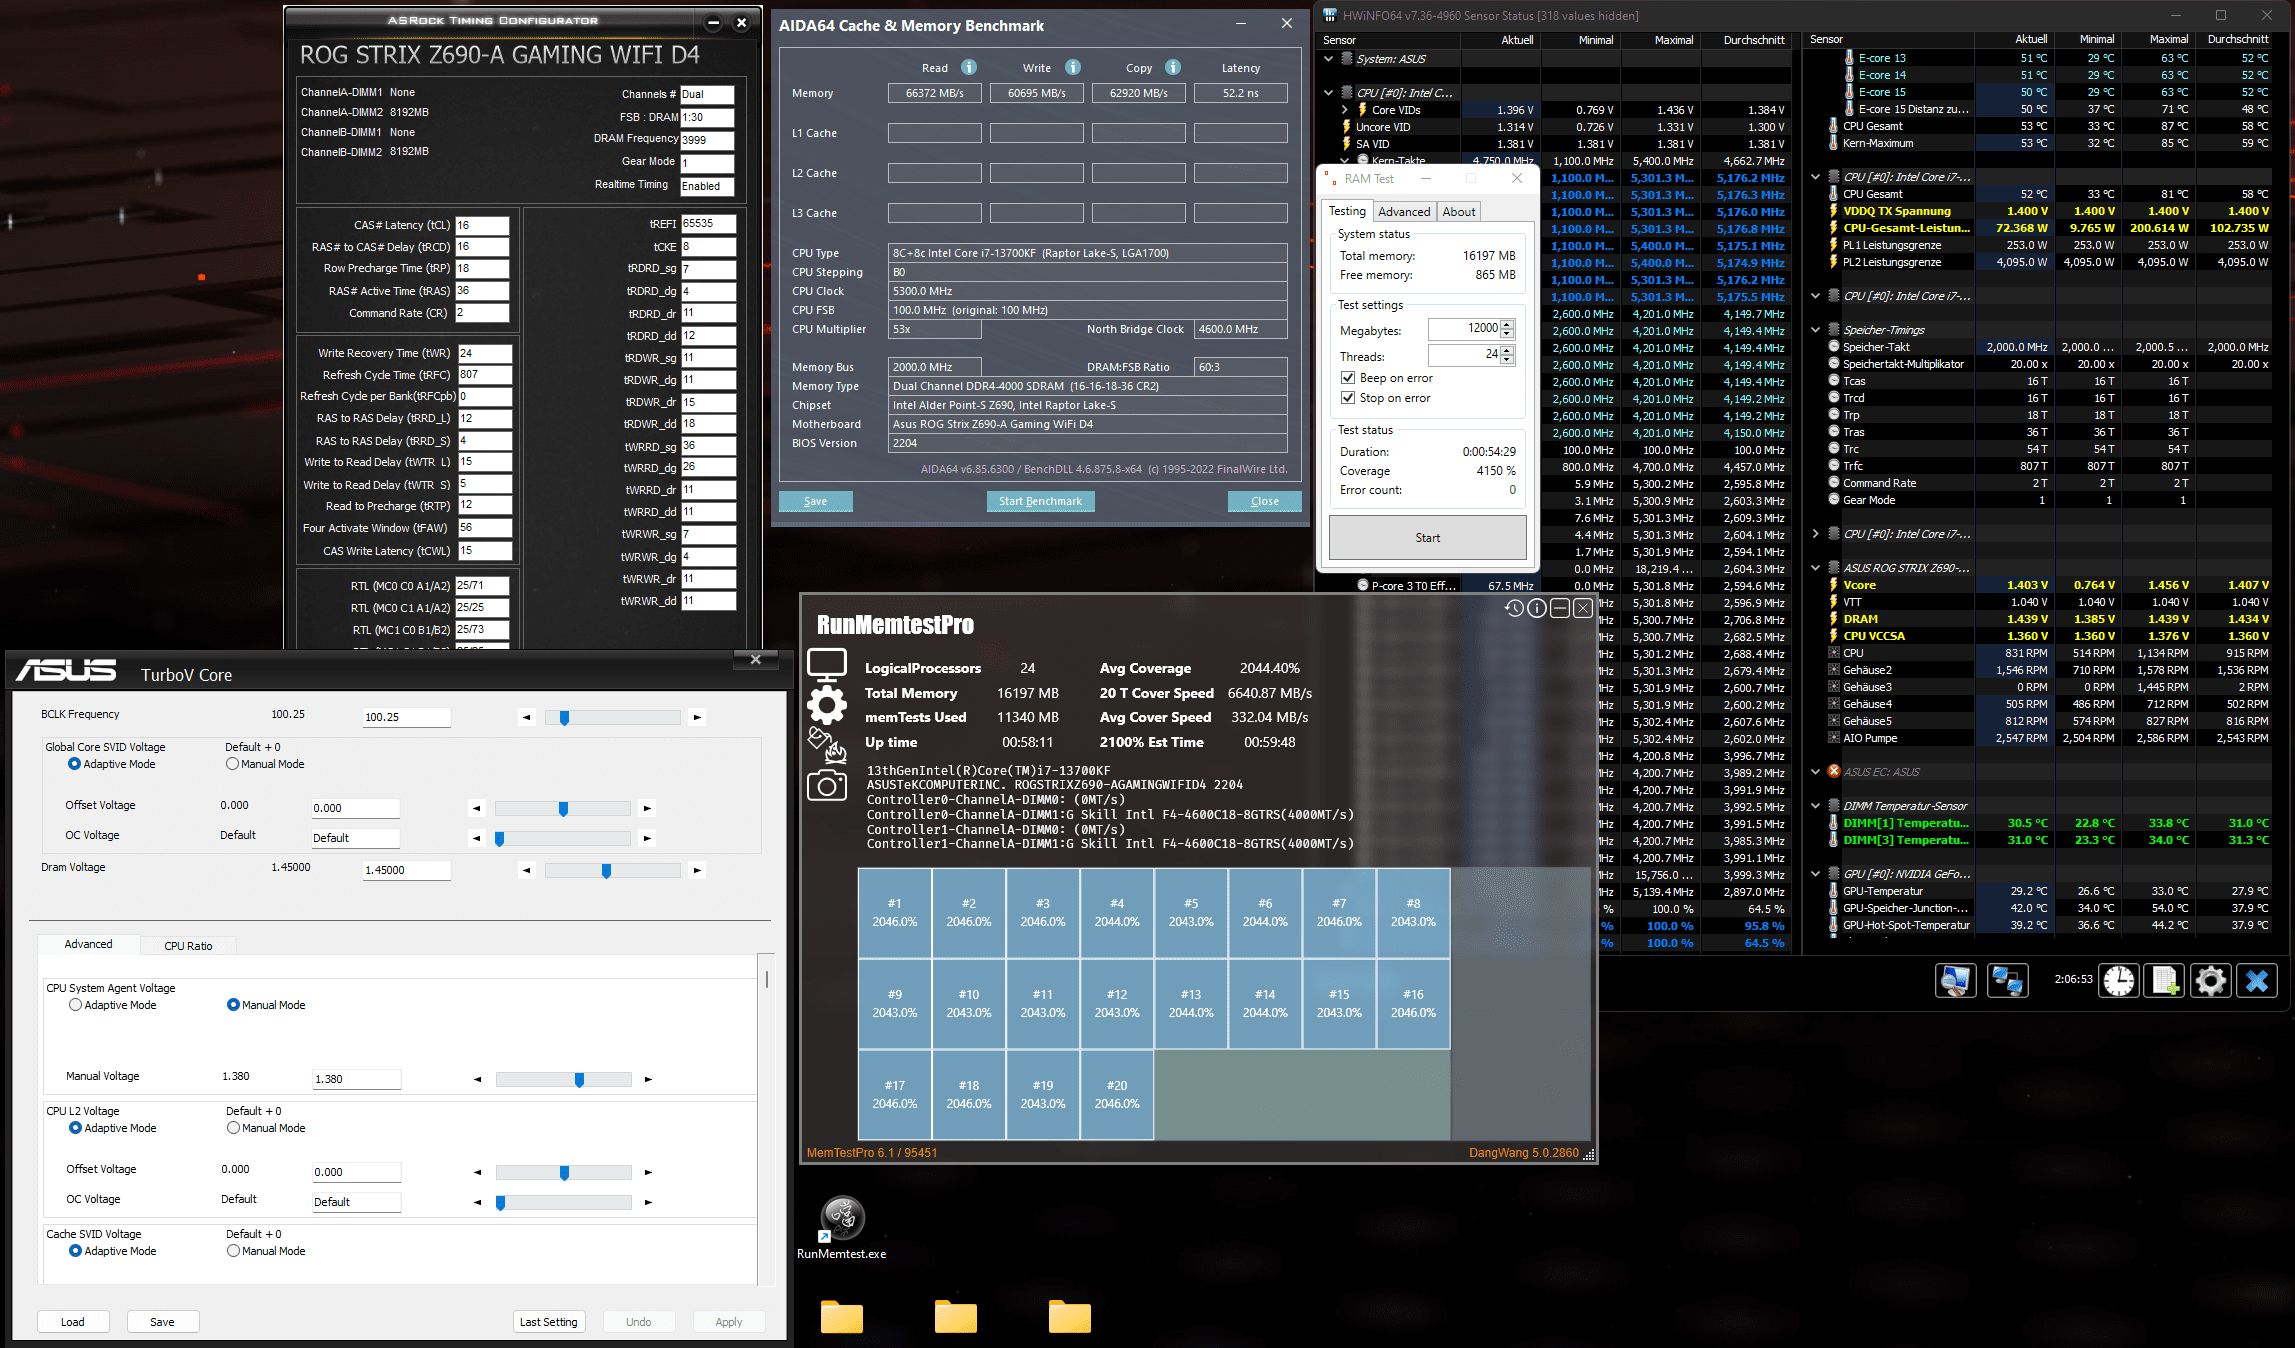Click the Dram Voltage slider handle

606,871
